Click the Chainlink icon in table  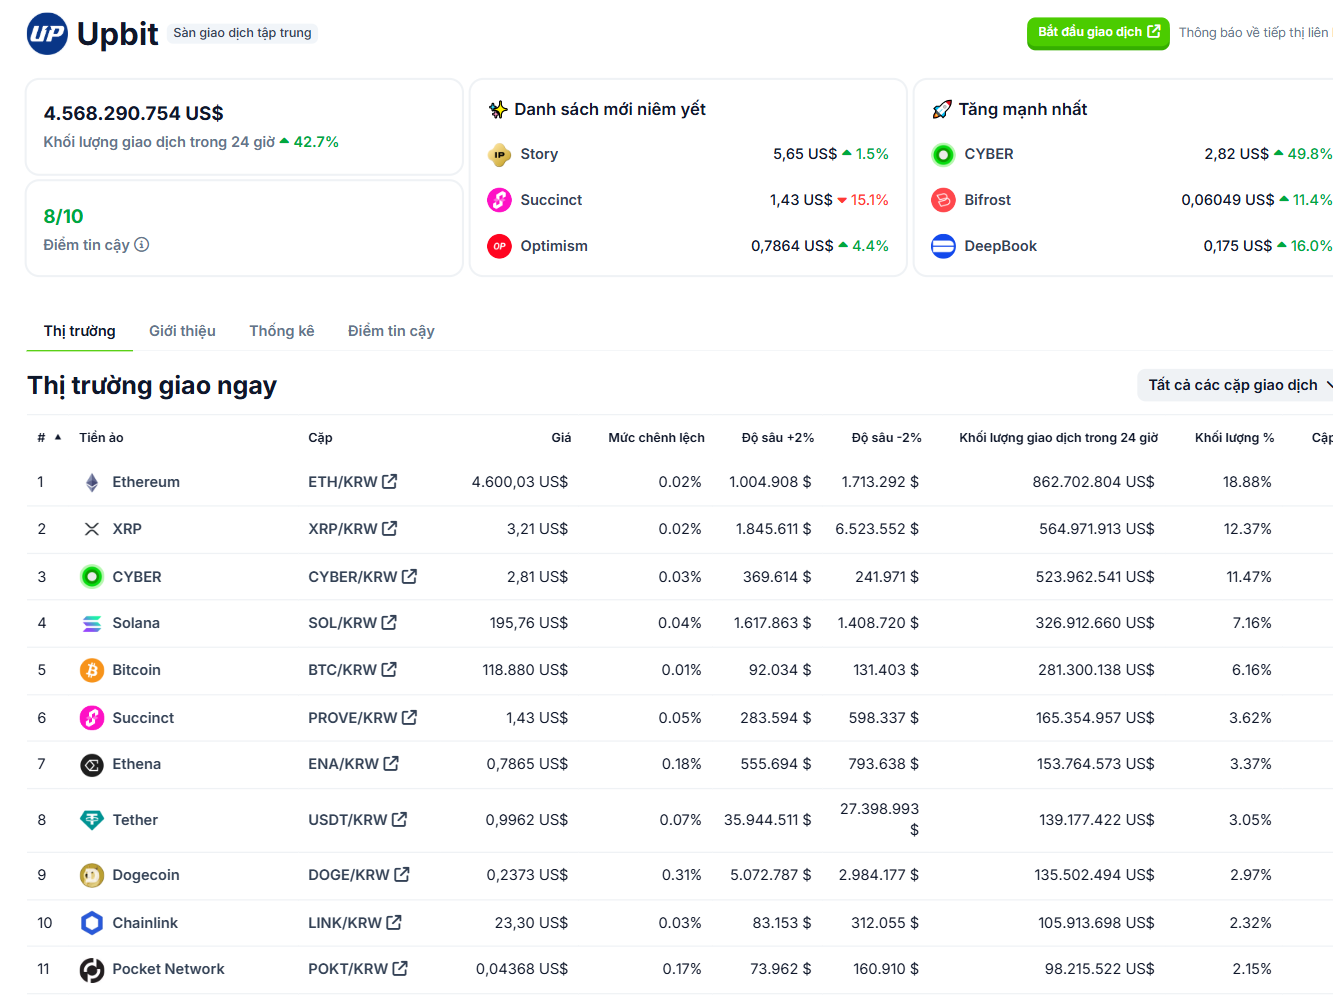(x=92, y=923)
